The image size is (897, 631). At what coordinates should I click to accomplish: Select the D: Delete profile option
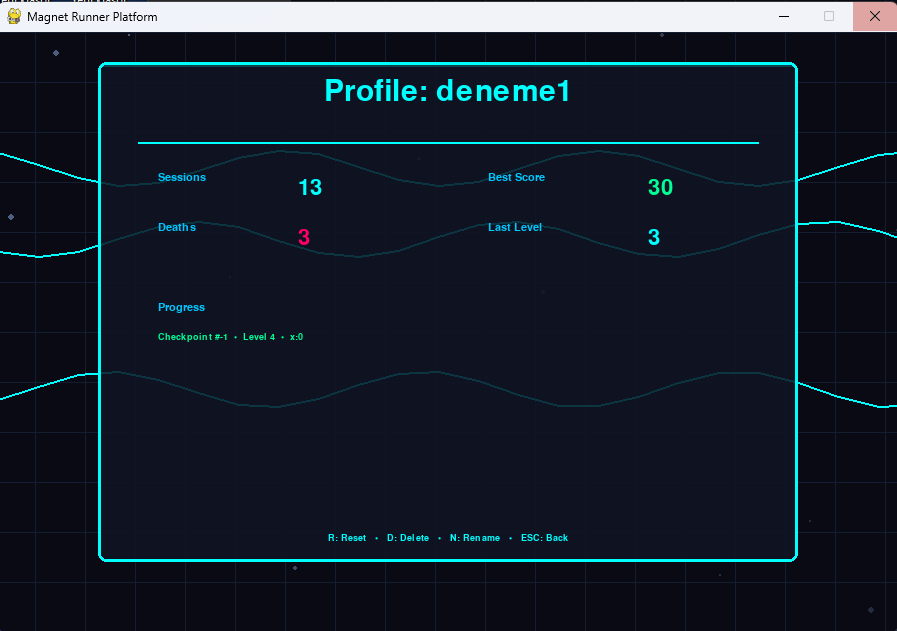point(408,538)
